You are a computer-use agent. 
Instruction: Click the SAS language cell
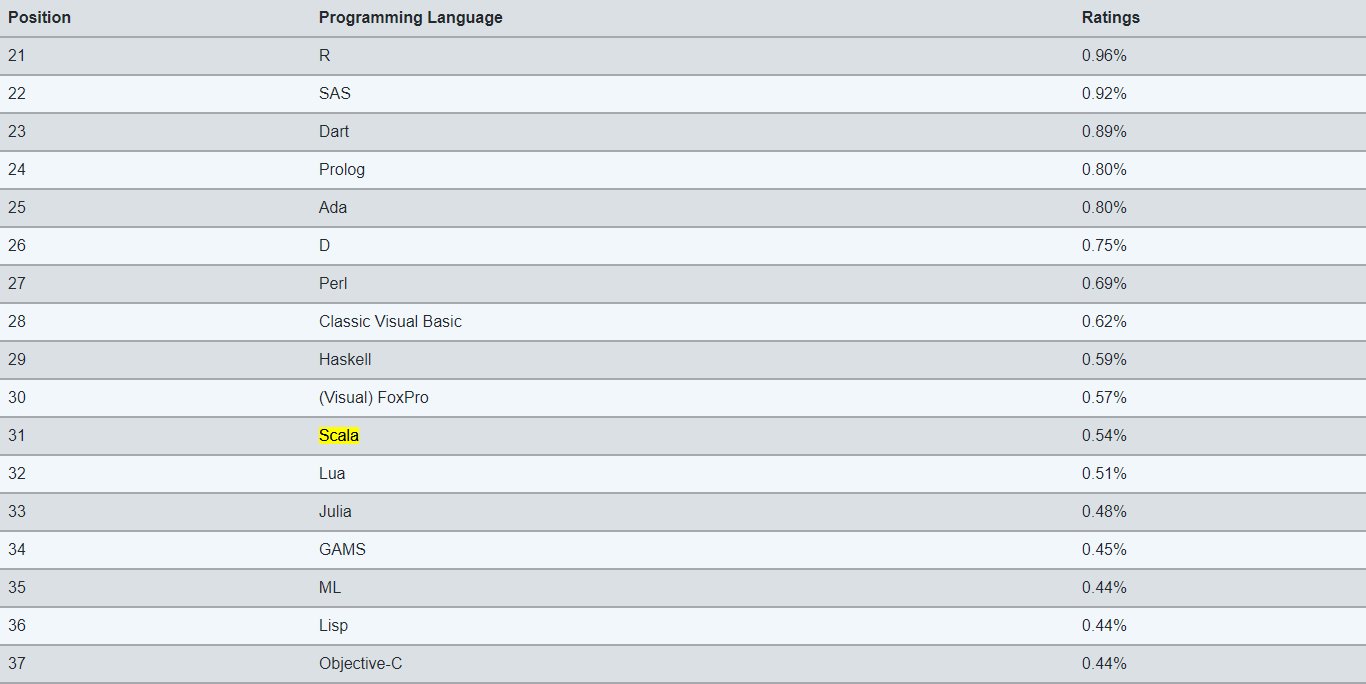pyautogui.click(x=335, y=94)
